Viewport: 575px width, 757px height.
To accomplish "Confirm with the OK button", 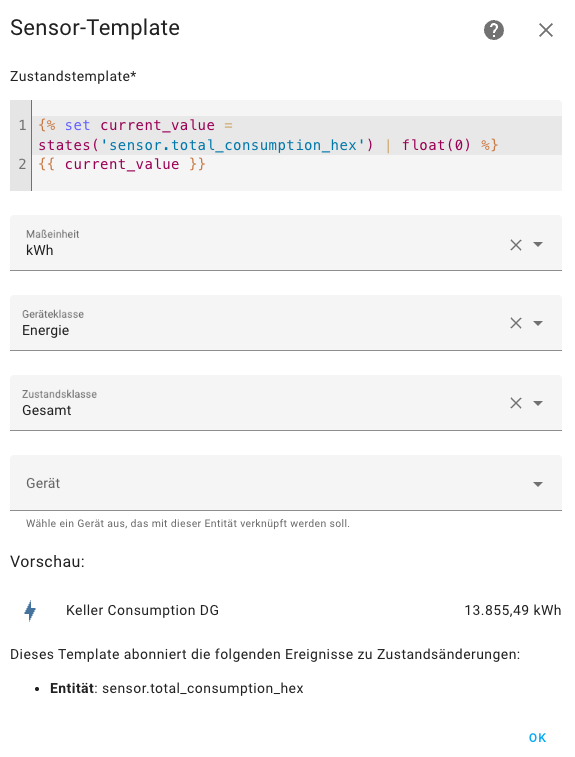I will tap(537, 738).
